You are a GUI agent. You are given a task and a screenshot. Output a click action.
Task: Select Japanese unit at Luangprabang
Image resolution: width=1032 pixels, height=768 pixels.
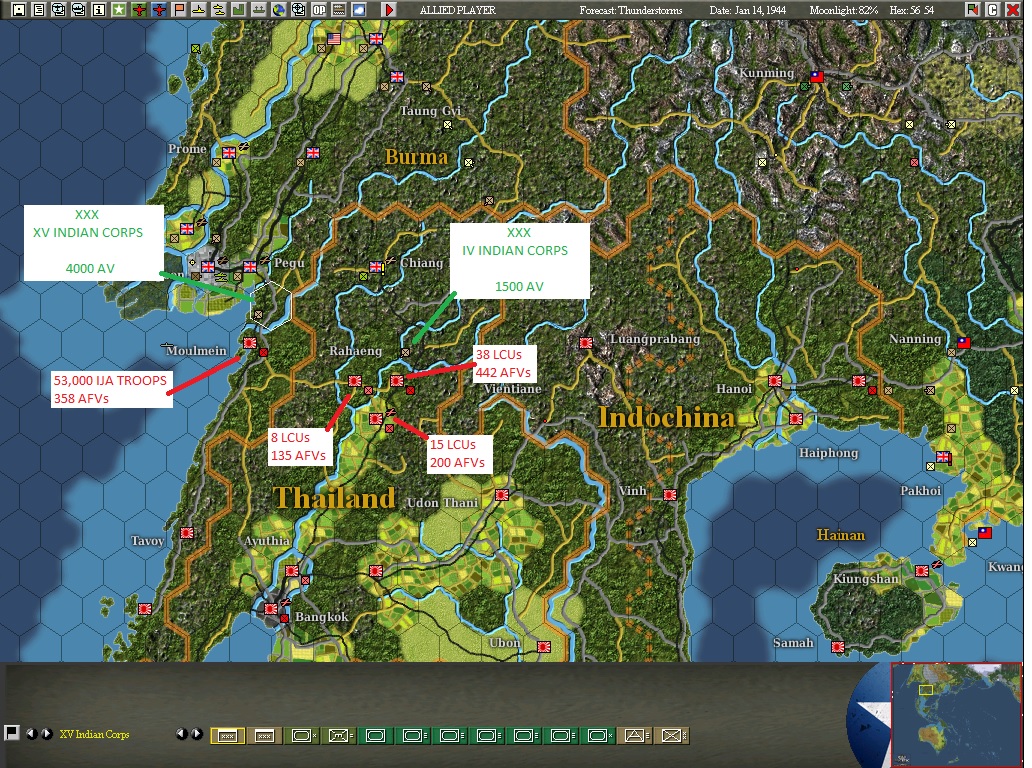pyautogui.click(x=586, y=343)
